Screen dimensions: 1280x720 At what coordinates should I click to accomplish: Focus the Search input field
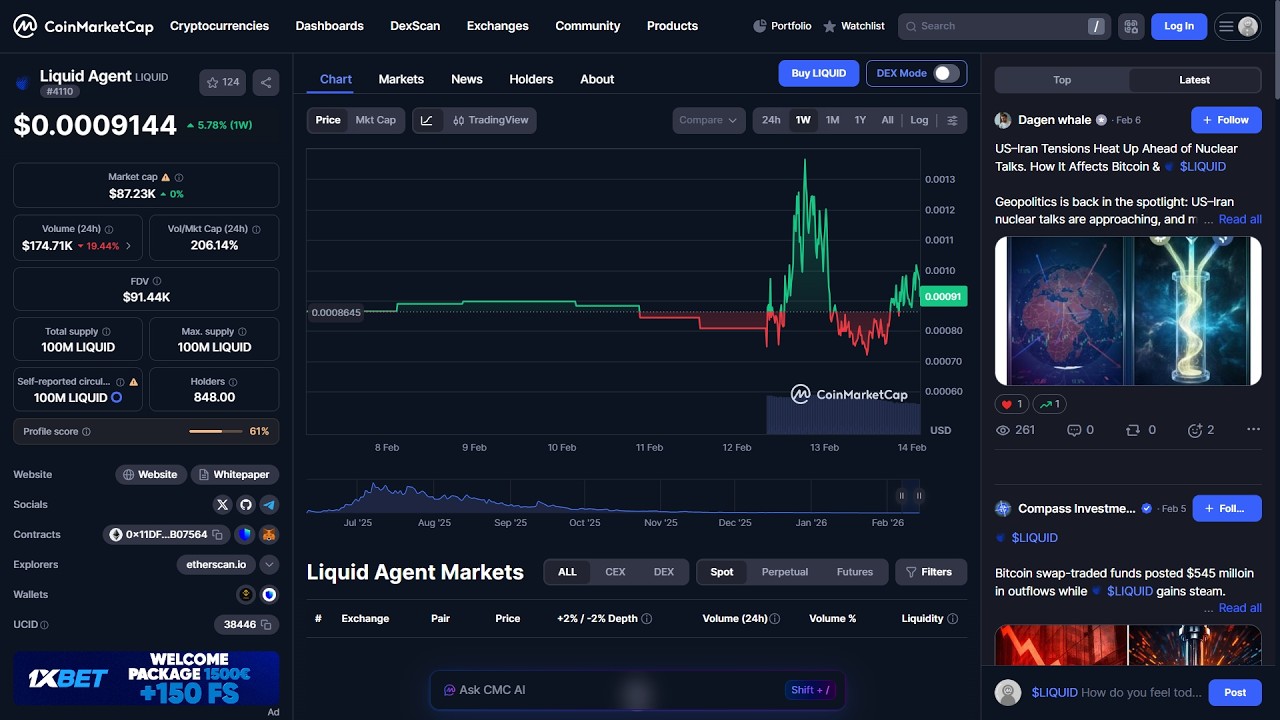point(1004,26)
